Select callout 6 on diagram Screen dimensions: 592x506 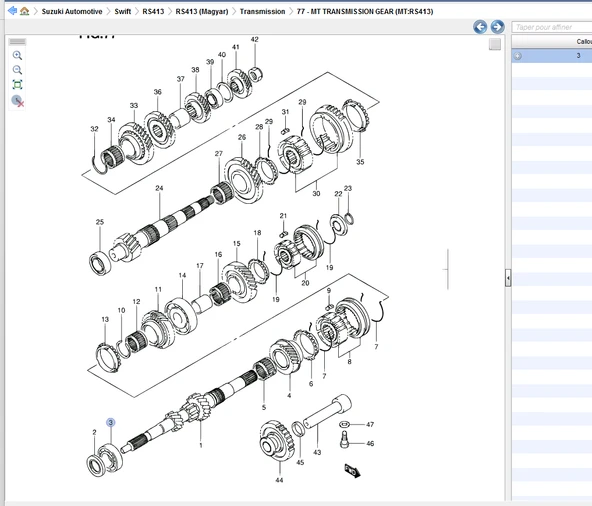pos(311,384)
